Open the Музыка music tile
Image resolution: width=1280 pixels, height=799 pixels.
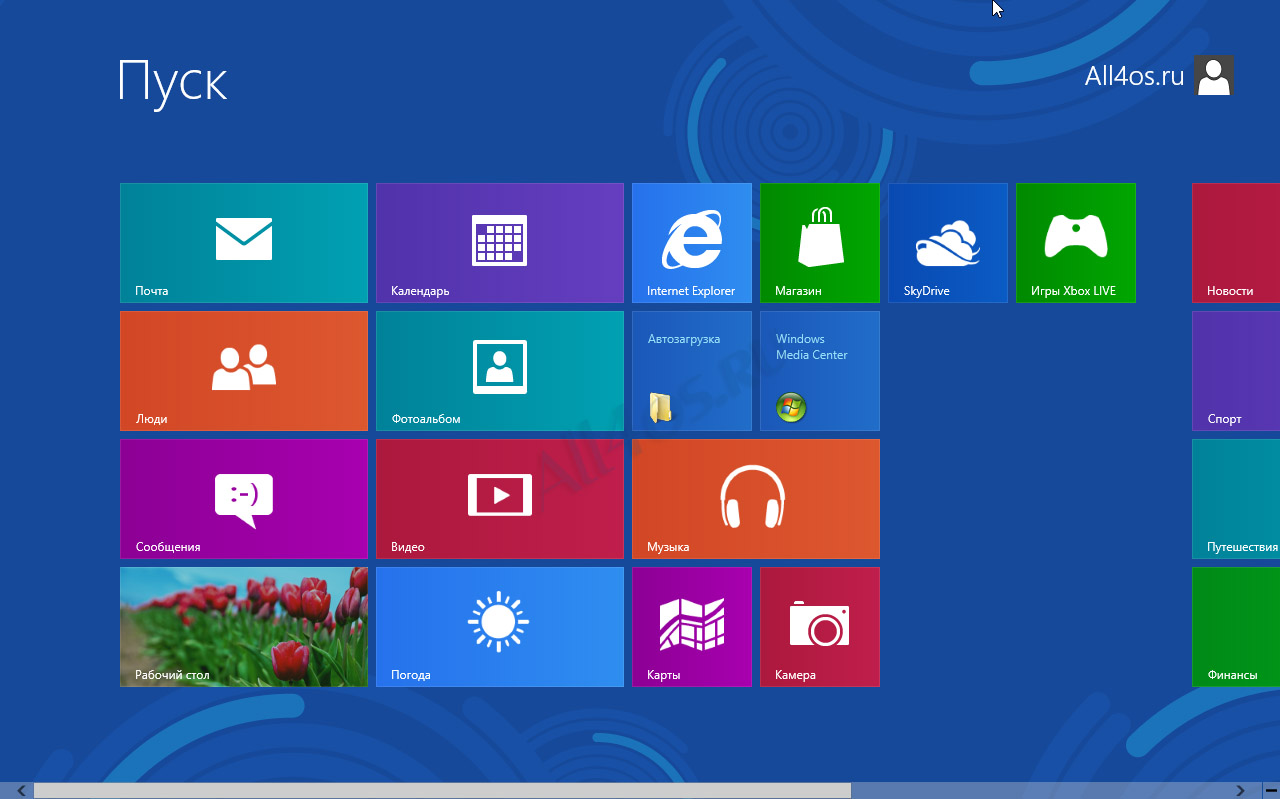pyautogui.click(x=756, y=499)
